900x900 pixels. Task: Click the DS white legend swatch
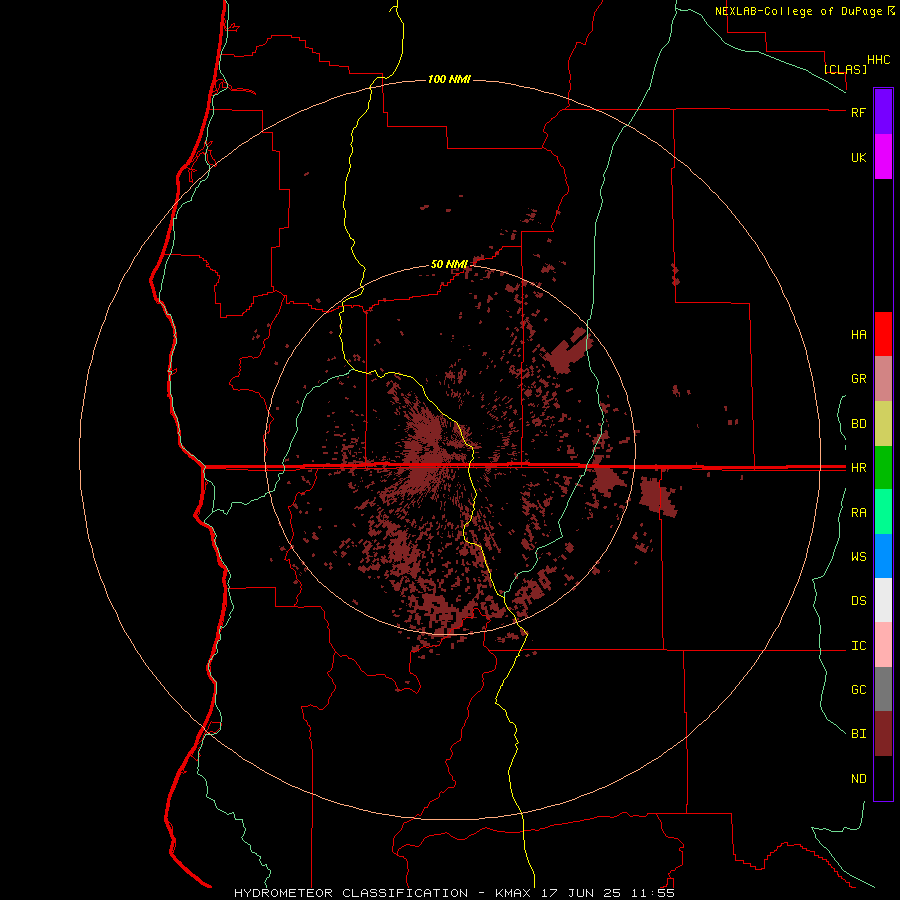(x=883, y=600)
